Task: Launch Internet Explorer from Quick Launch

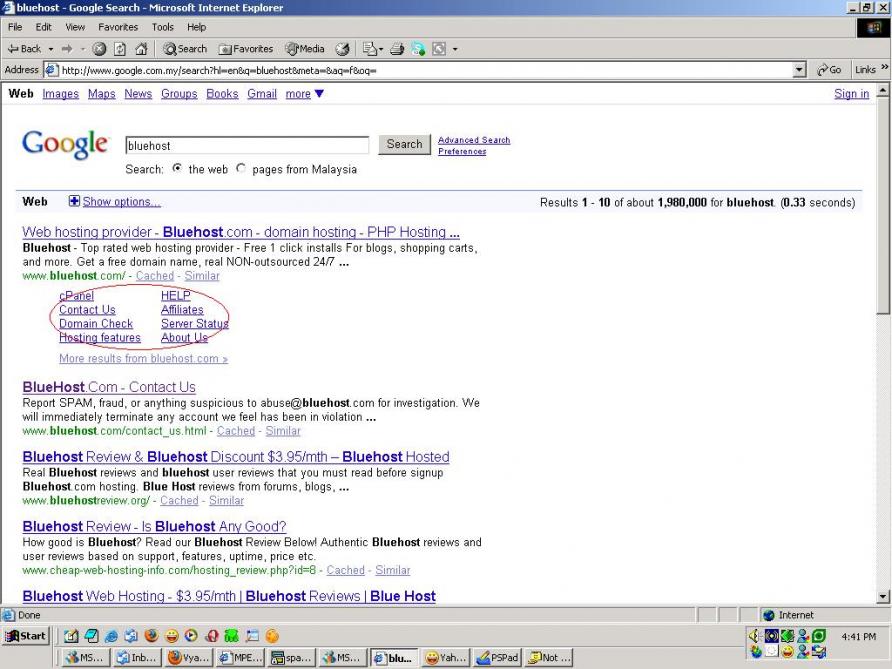Action: click(112, 635)
